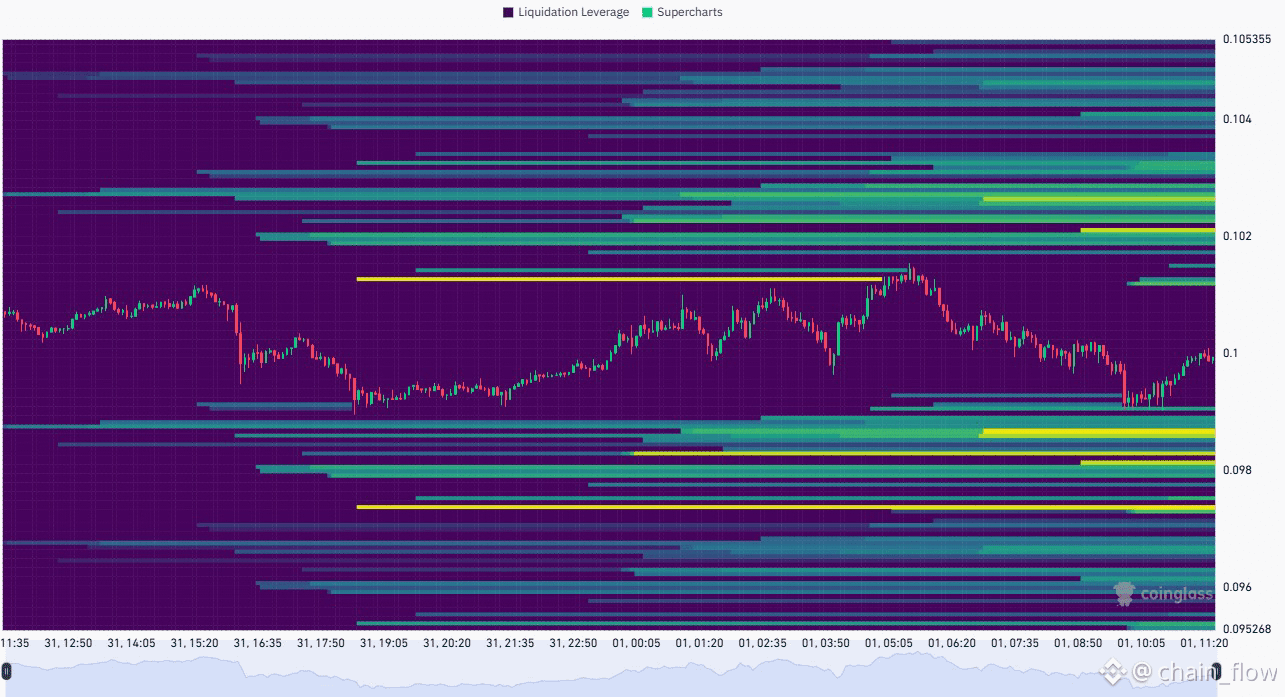Click the 01, 11:20 time label

(1204, 643)
